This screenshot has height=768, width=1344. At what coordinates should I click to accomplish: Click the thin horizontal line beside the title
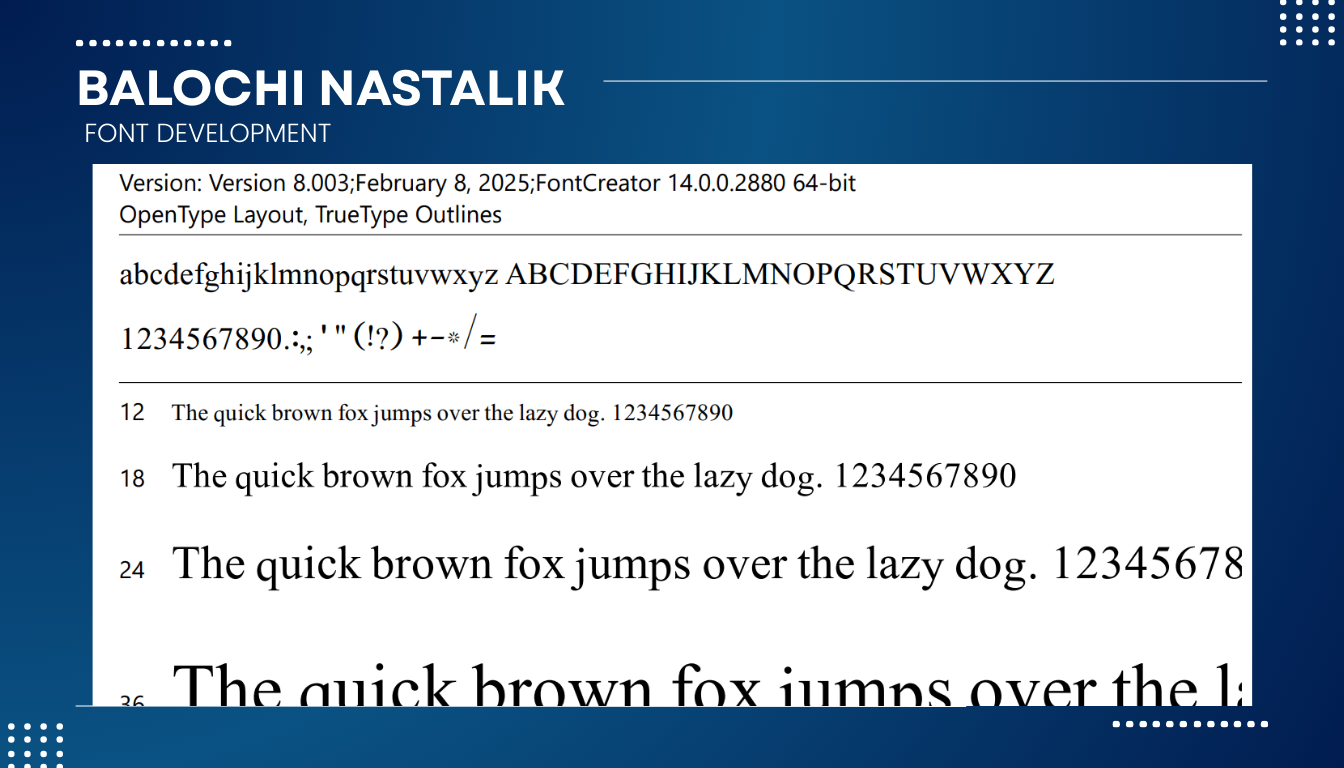(x=934, y=81)
